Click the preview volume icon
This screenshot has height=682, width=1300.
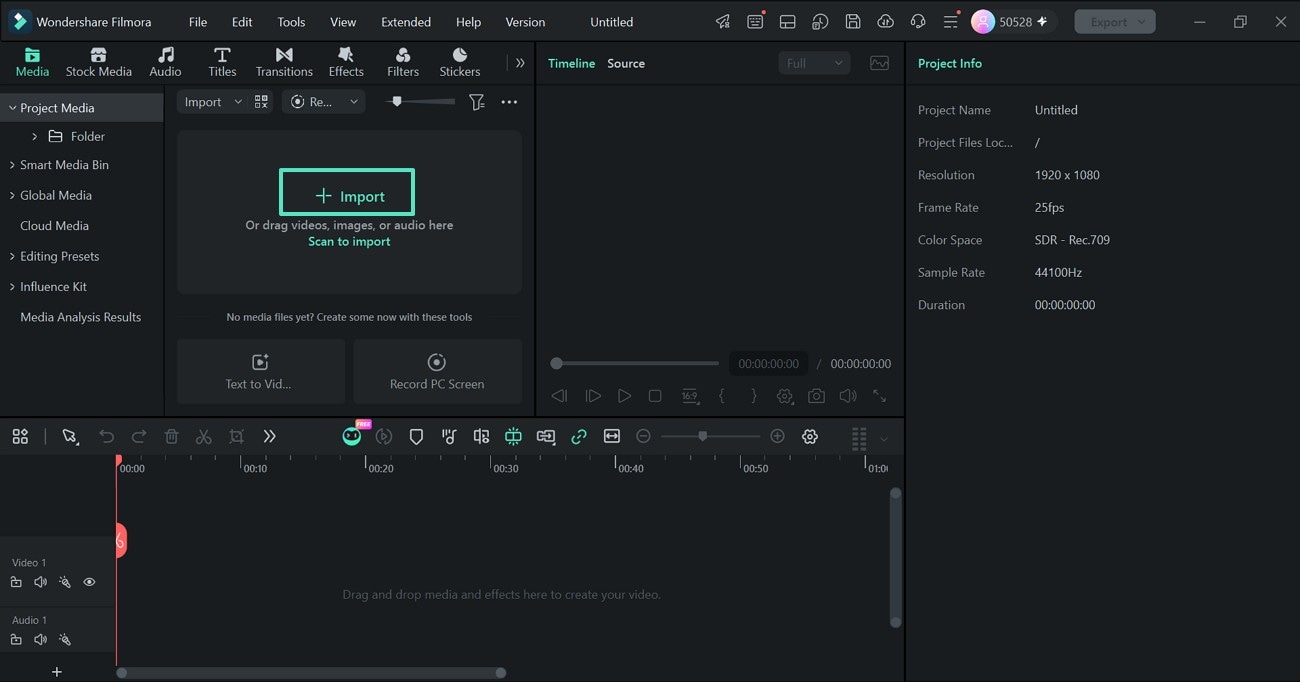(x=848, y=396)
